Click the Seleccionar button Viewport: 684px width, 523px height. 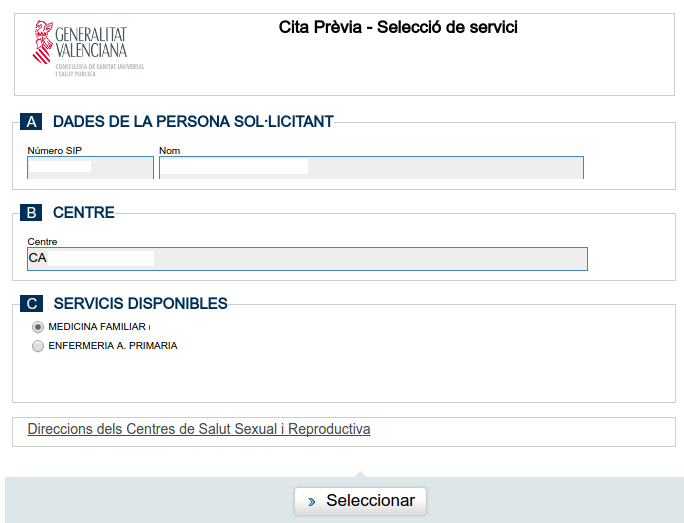coord(360,501)
